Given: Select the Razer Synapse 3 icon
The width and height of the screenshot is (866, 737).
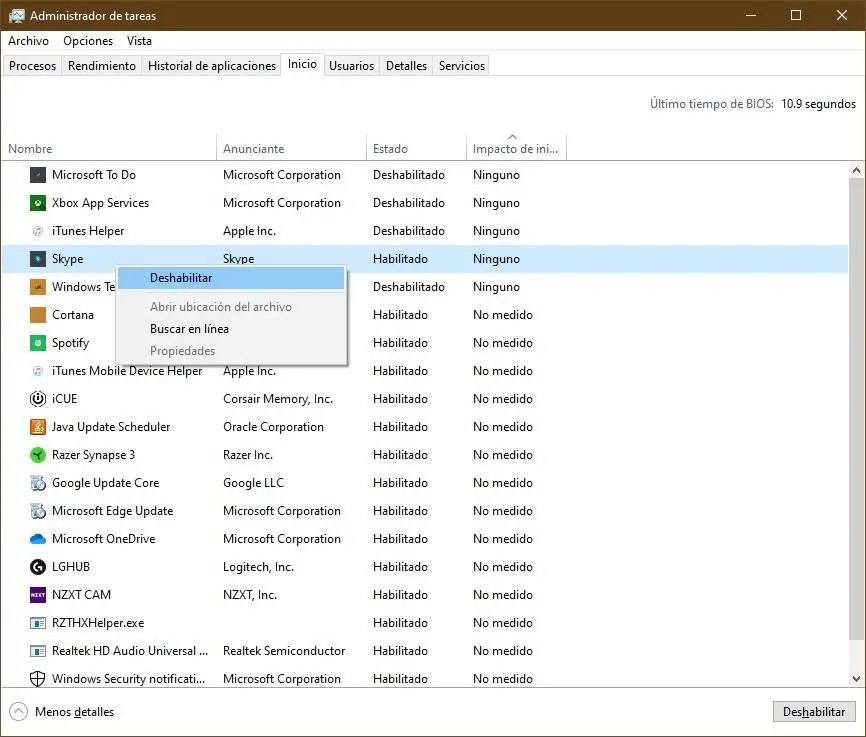Looking at the screenshot, I should 38,455.
